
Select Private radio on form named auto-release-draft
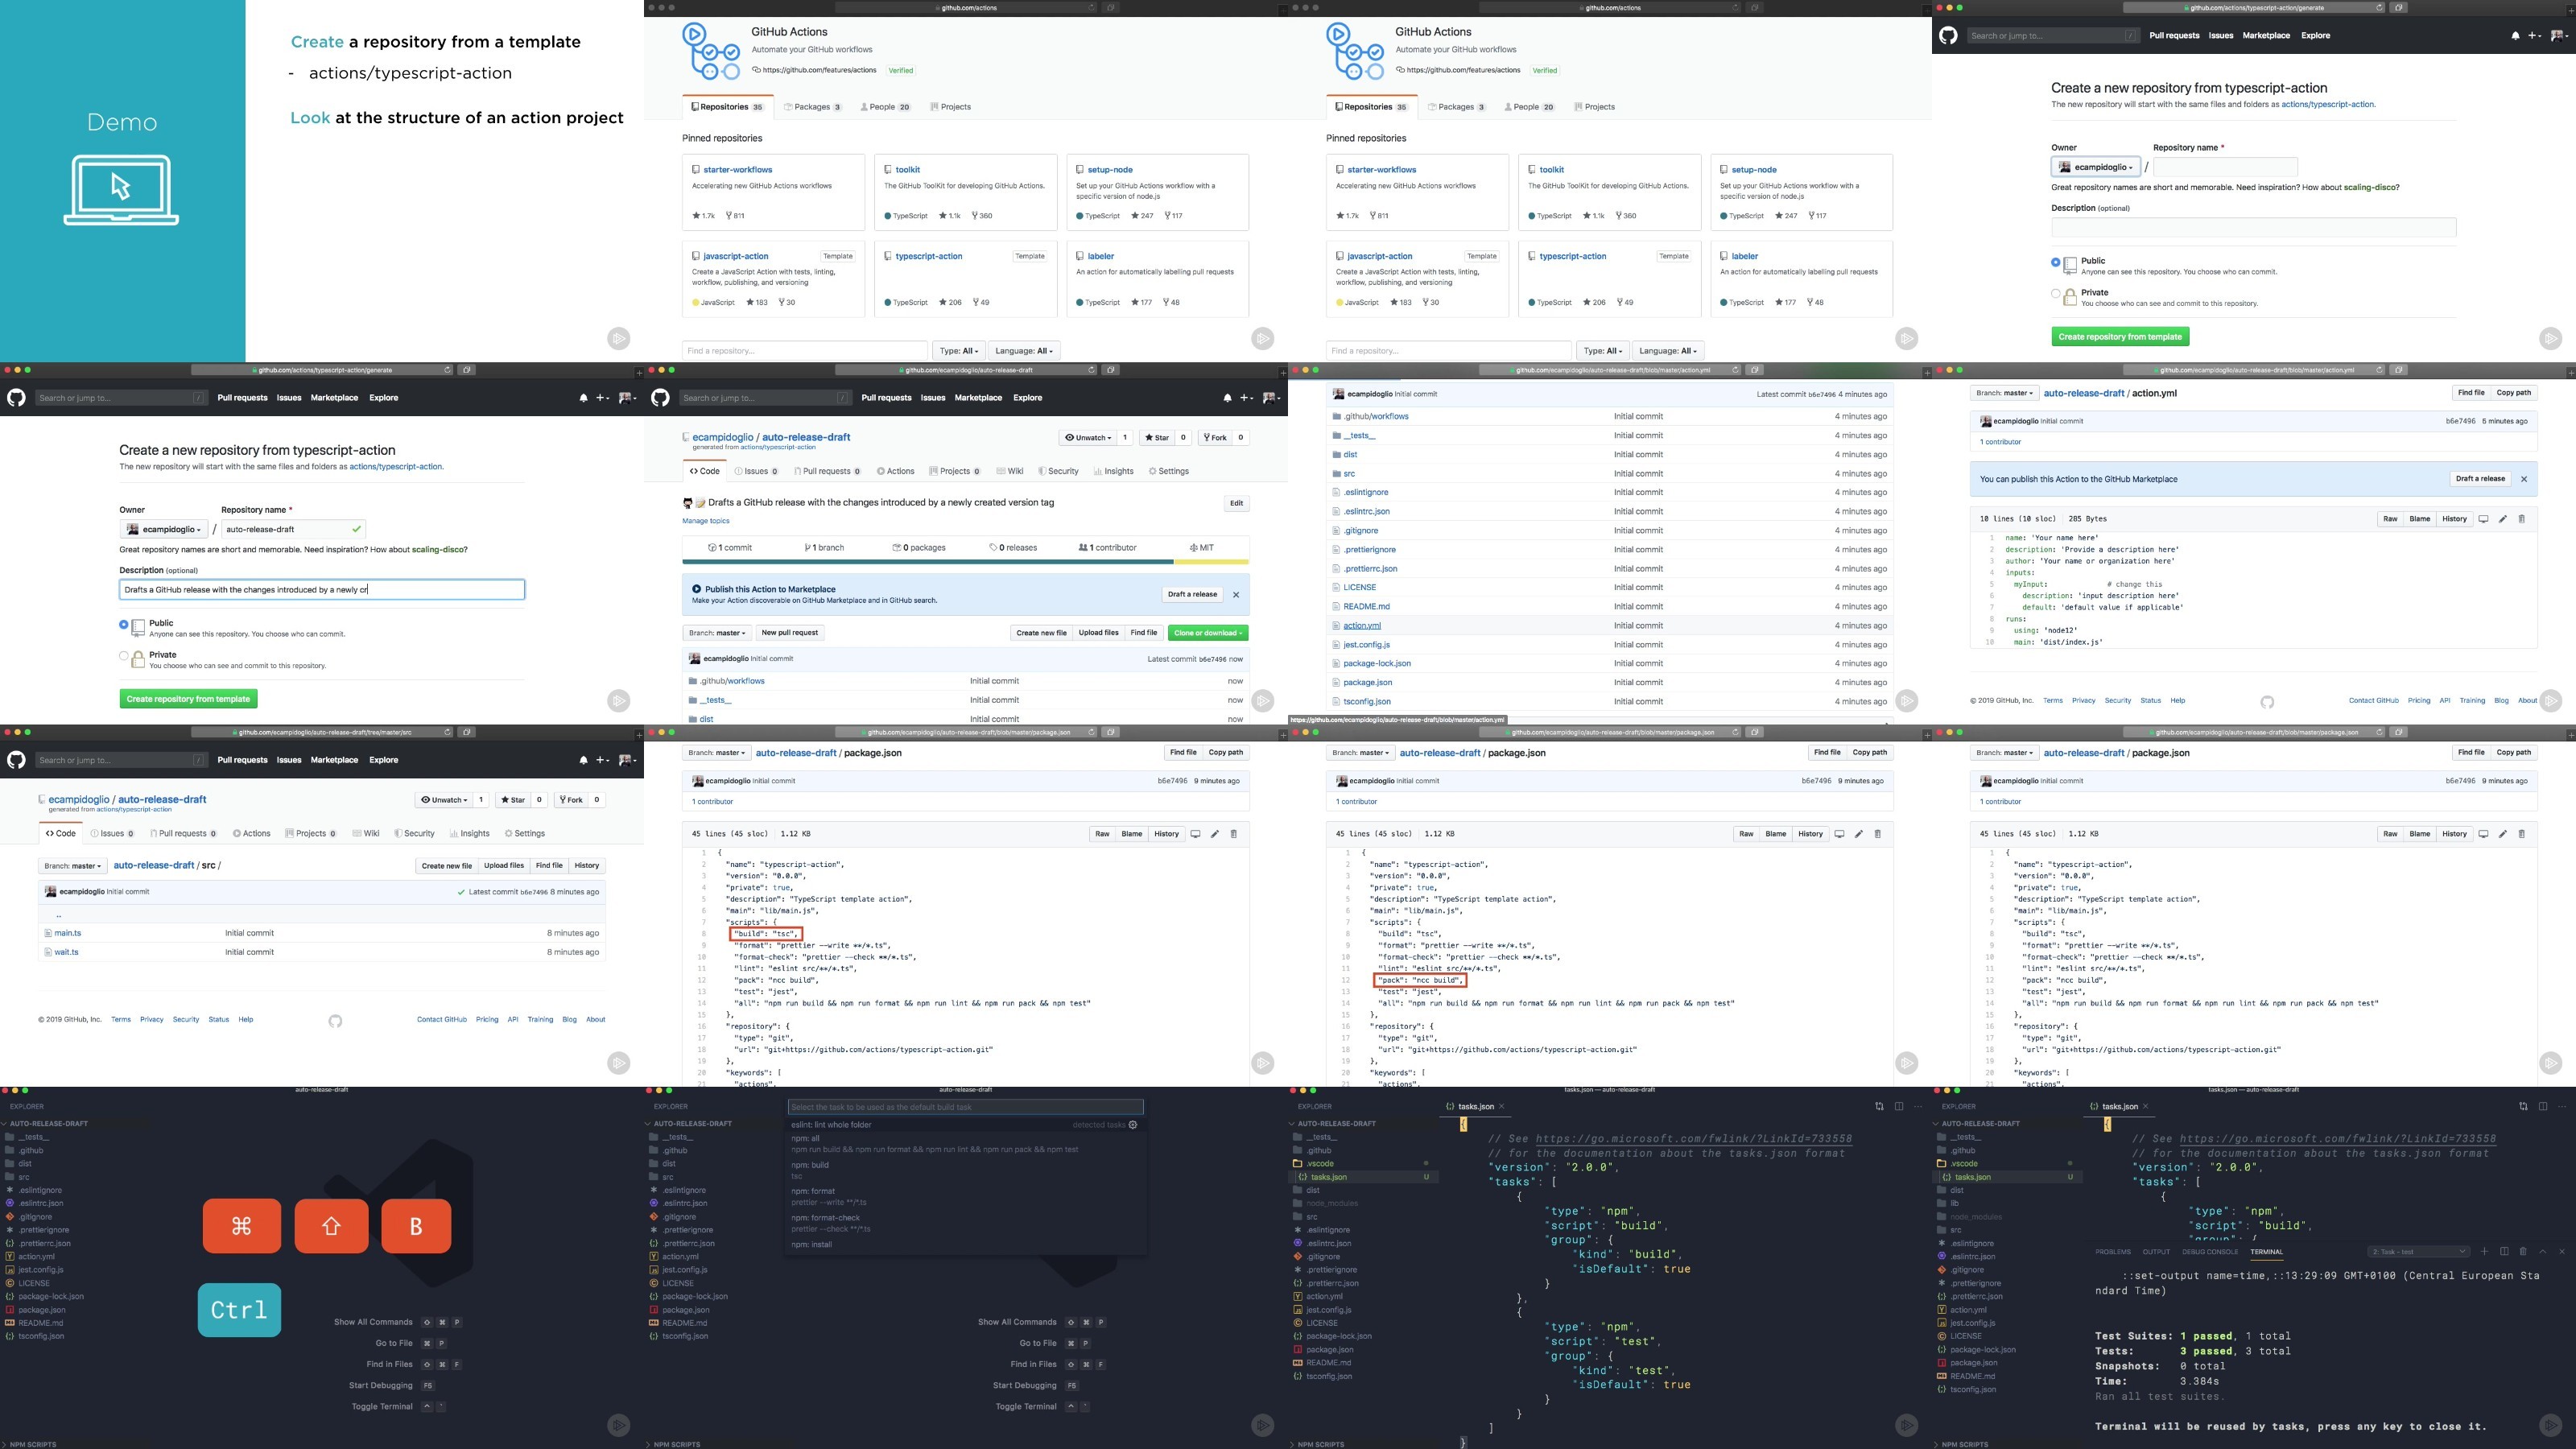pos(123,656)
